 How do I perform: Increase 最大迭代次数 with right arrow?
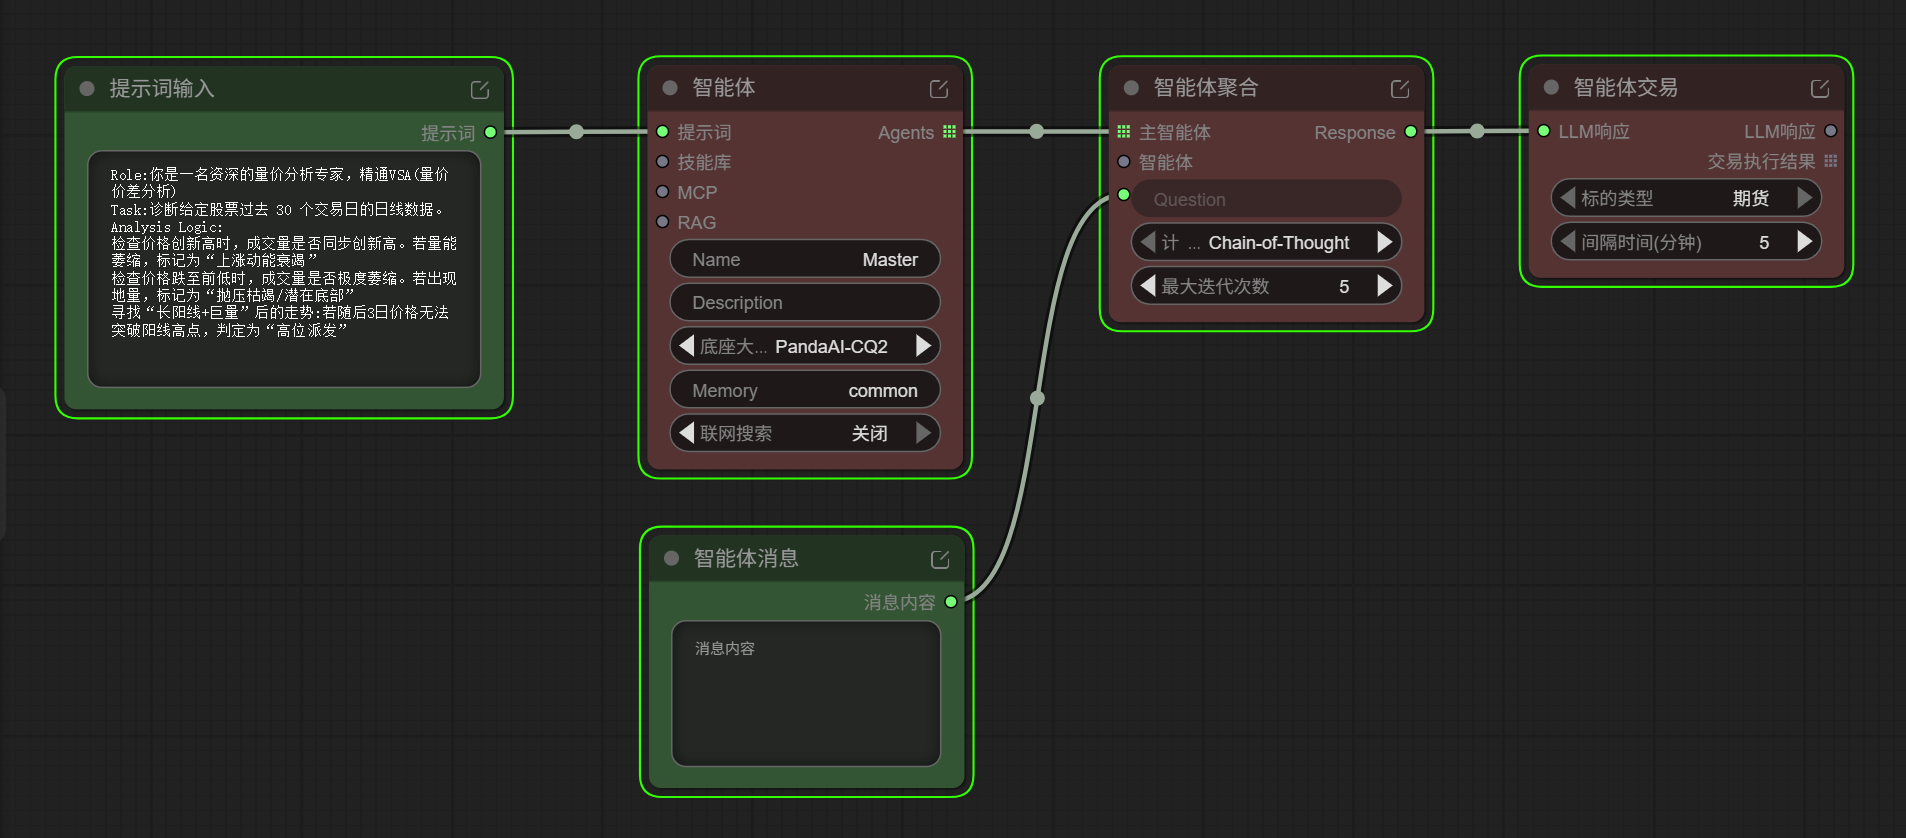point(1384,286)
